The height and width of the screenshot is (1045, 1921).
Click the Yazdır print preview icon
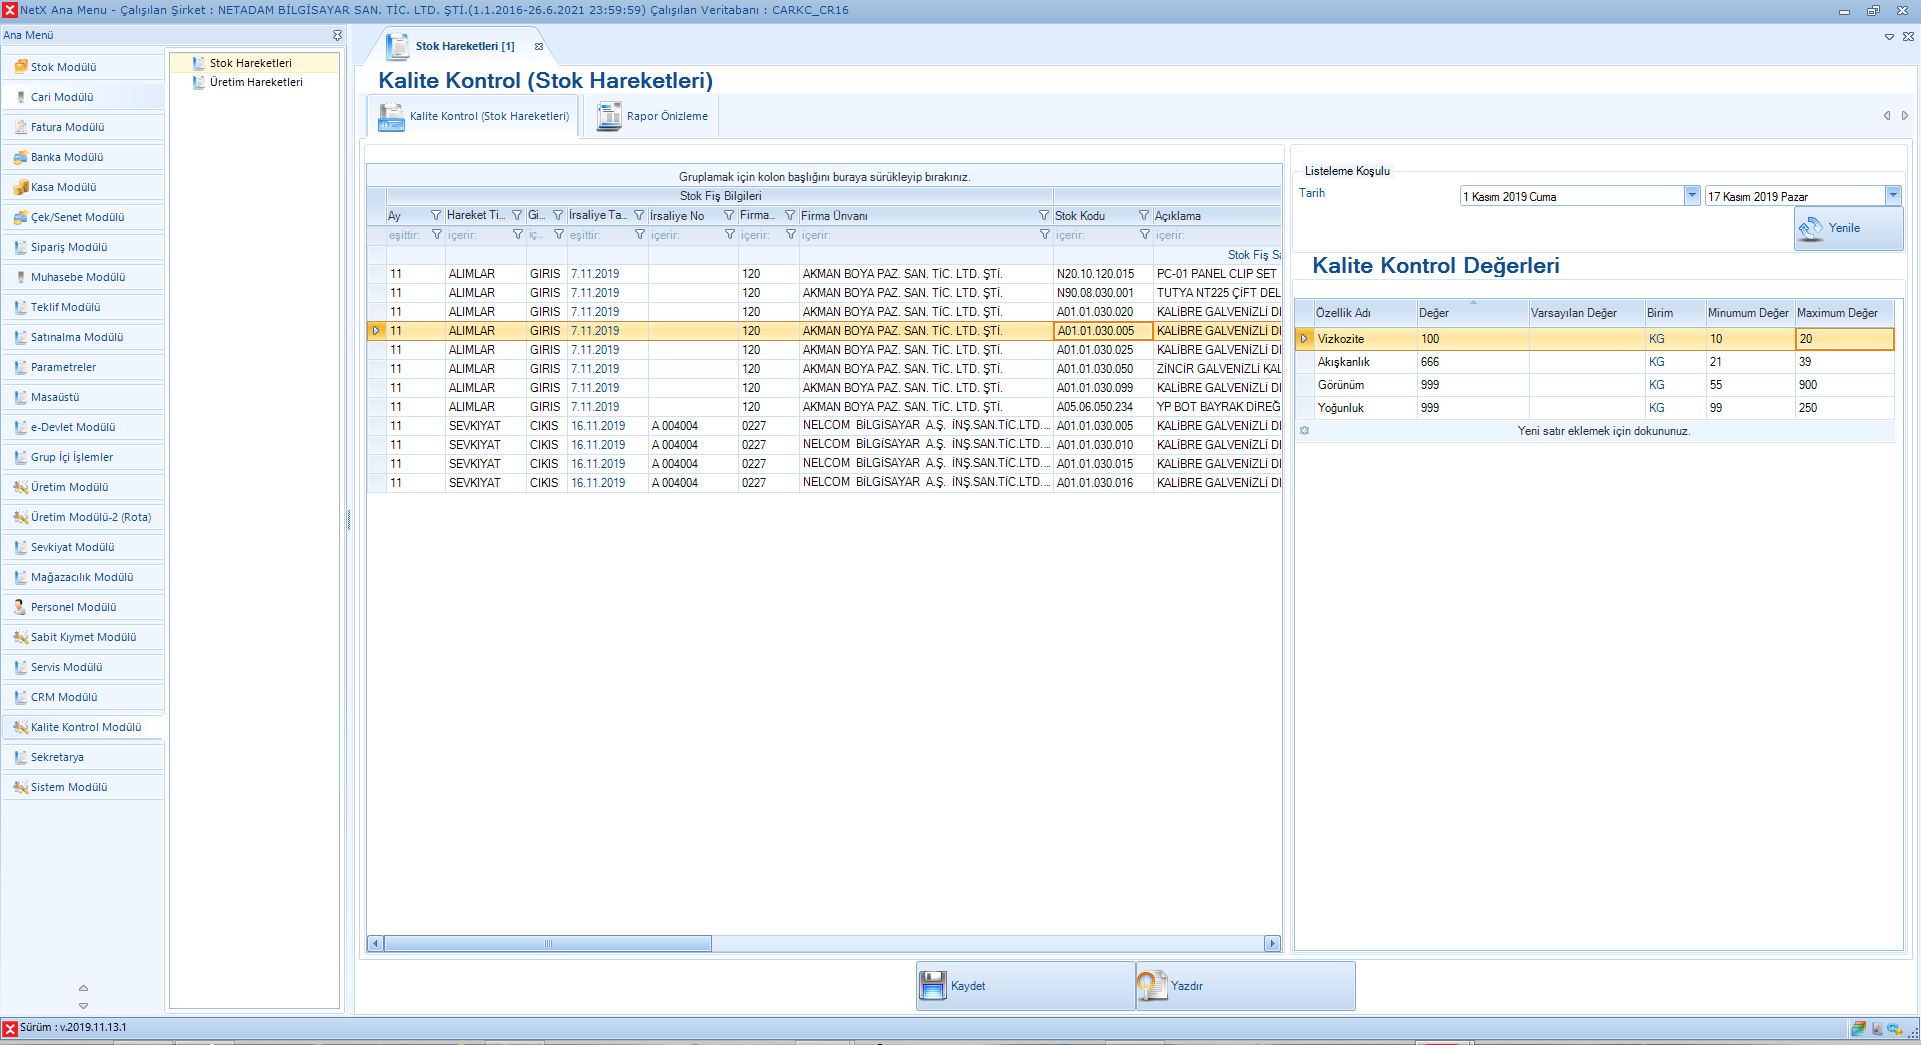(x=1152, y=986)
